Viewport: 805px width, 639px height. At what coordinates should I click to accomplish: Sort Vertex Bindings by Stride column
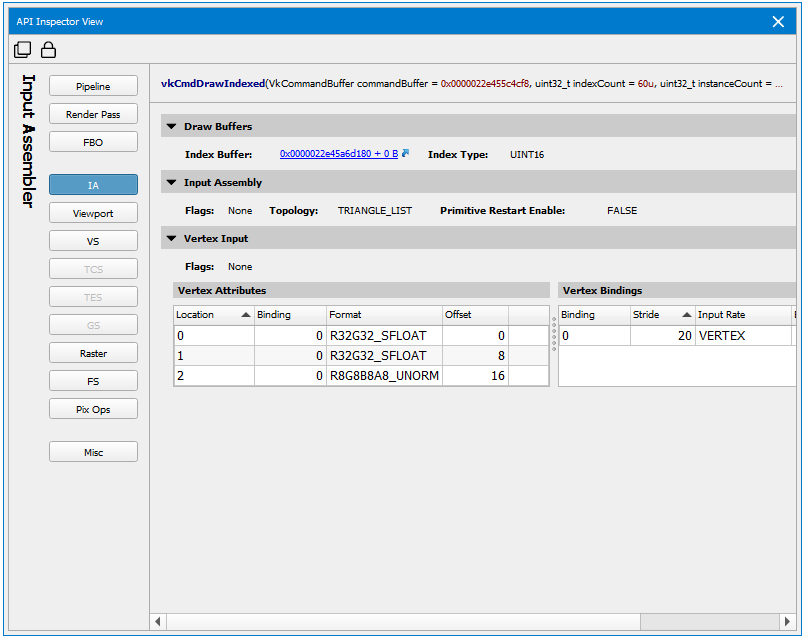click(x=661, y=315)
